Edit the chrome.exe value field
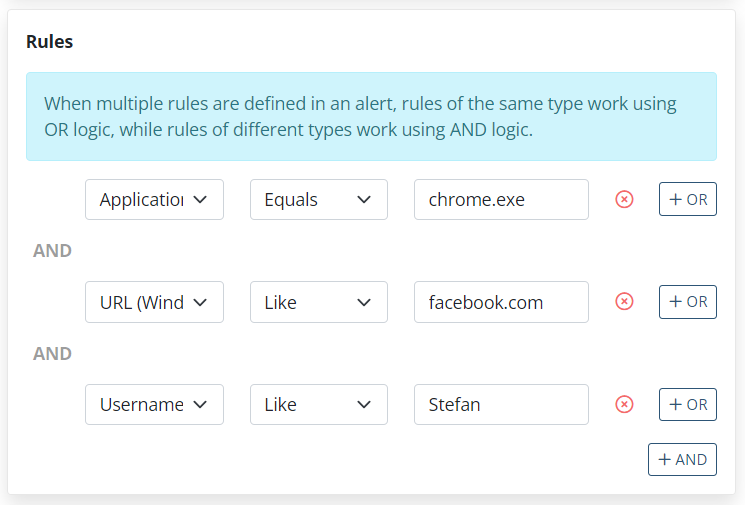The image size is (745, 505). tap(501, 200)
